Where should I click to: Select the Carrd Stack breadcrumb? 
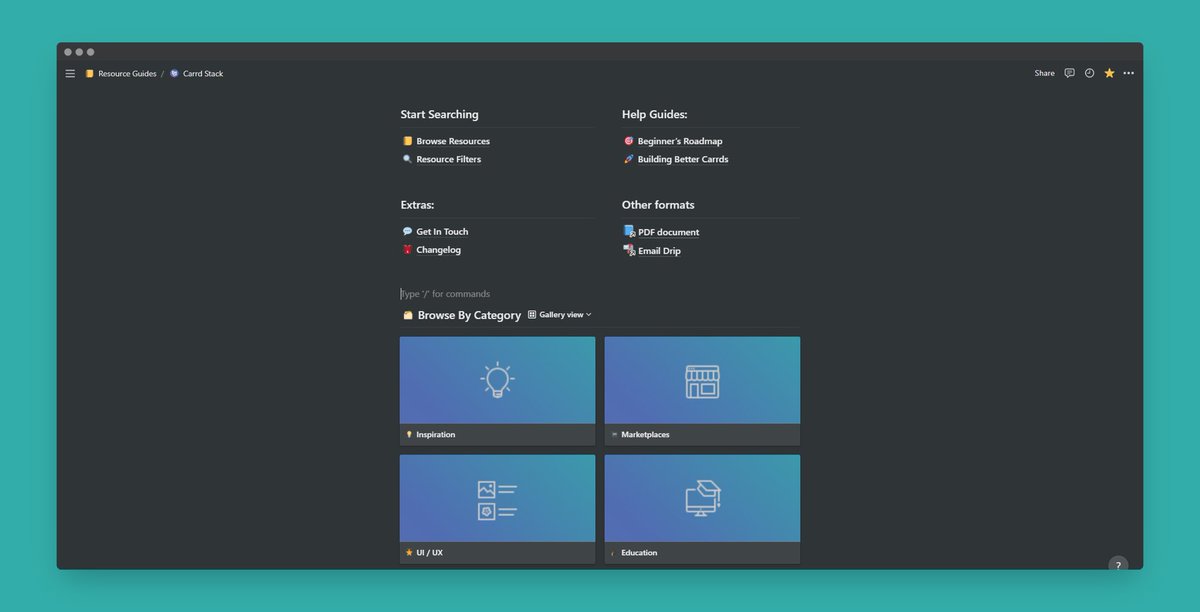click(203, 74)
